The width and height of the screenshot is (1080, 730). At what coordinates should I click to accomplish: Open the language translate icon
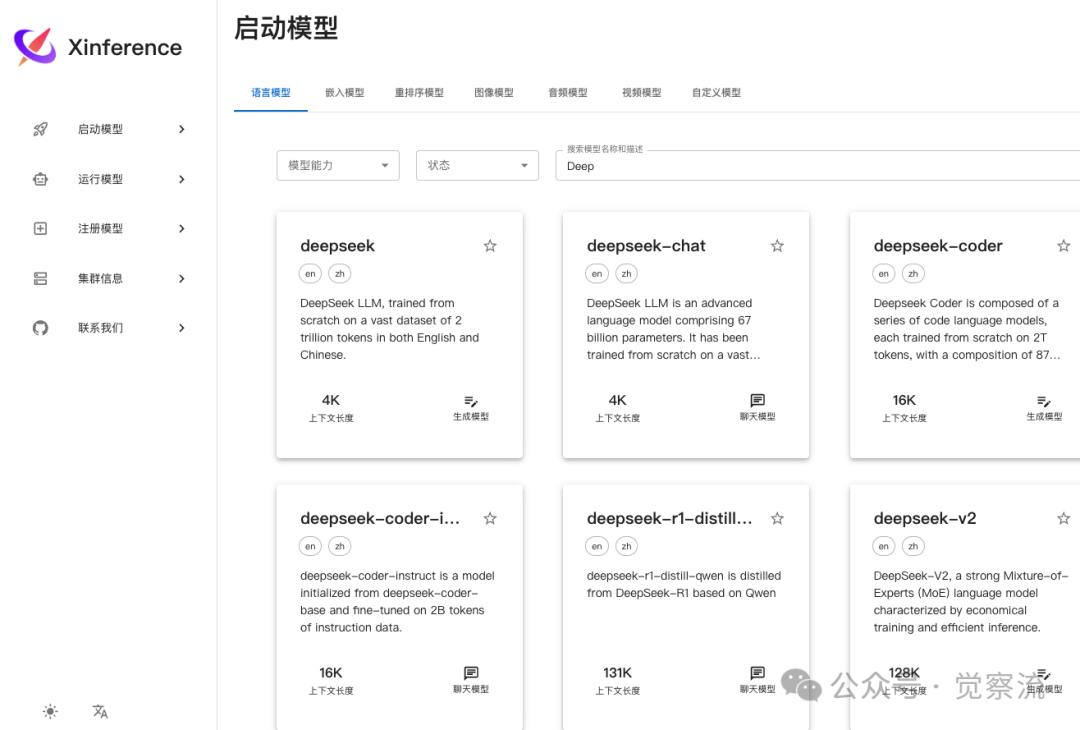point(101,711)
